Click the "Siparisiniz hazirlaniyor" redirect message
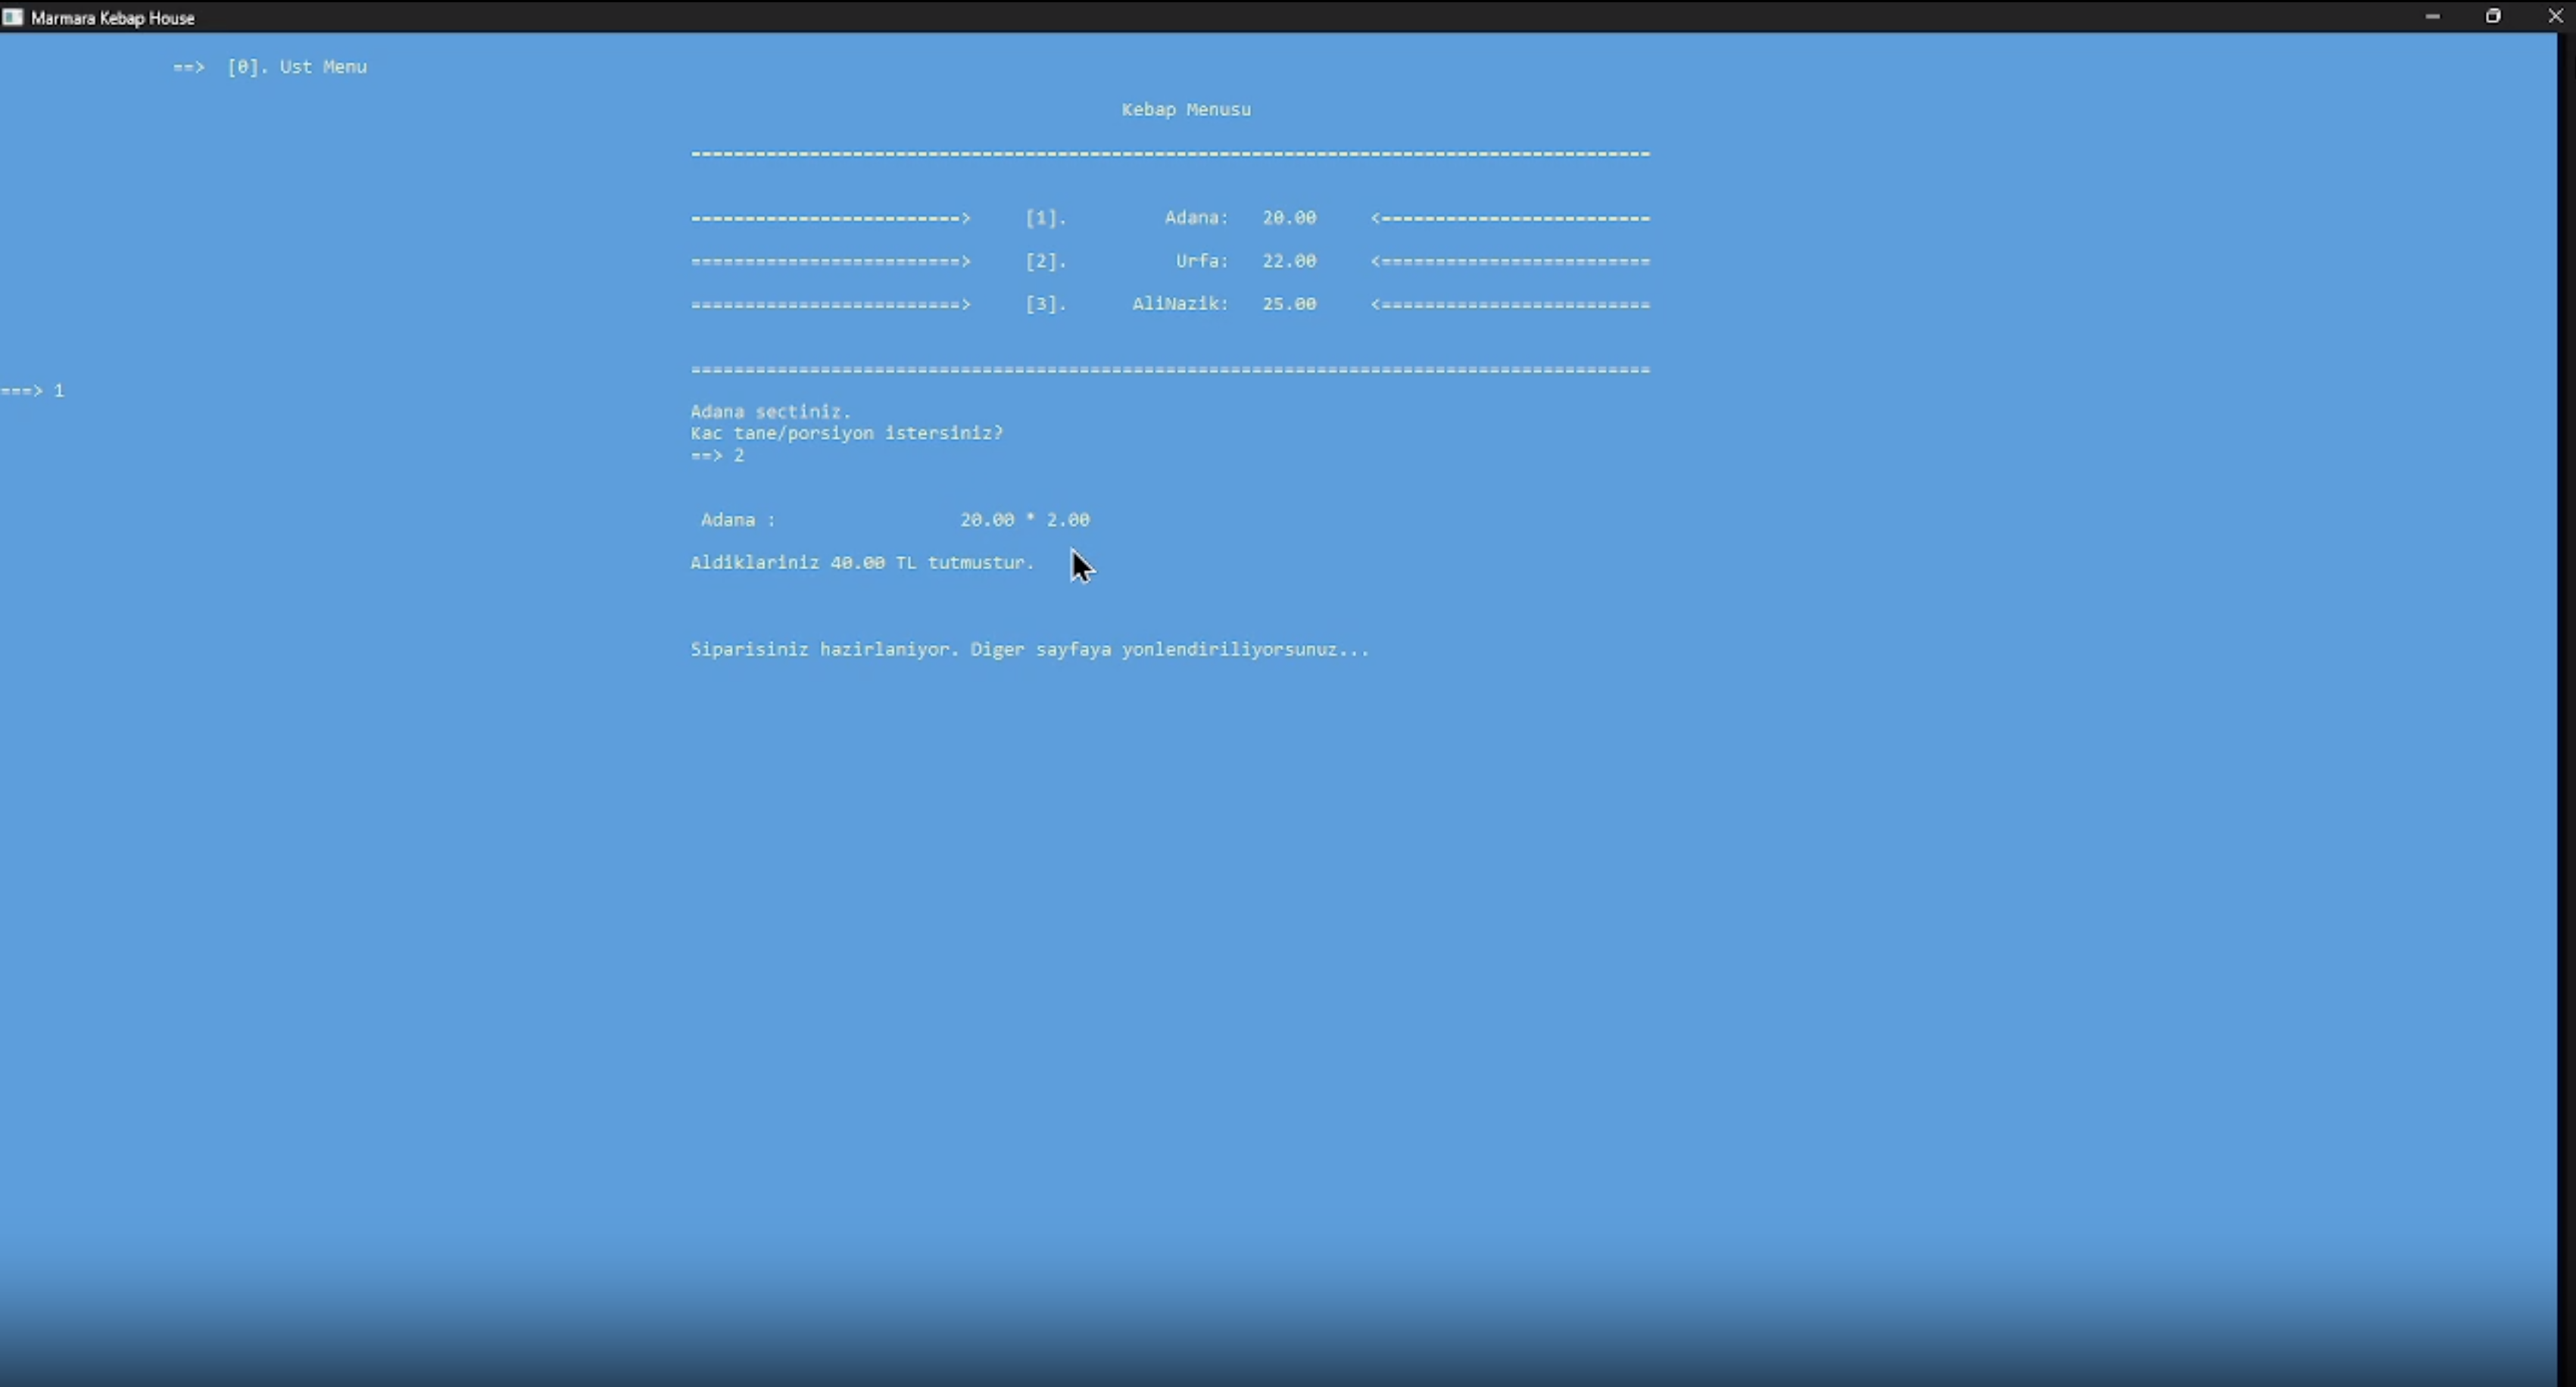Image resolution: width=2576 pixels, height=1387 pixels. click(1030, 650)
